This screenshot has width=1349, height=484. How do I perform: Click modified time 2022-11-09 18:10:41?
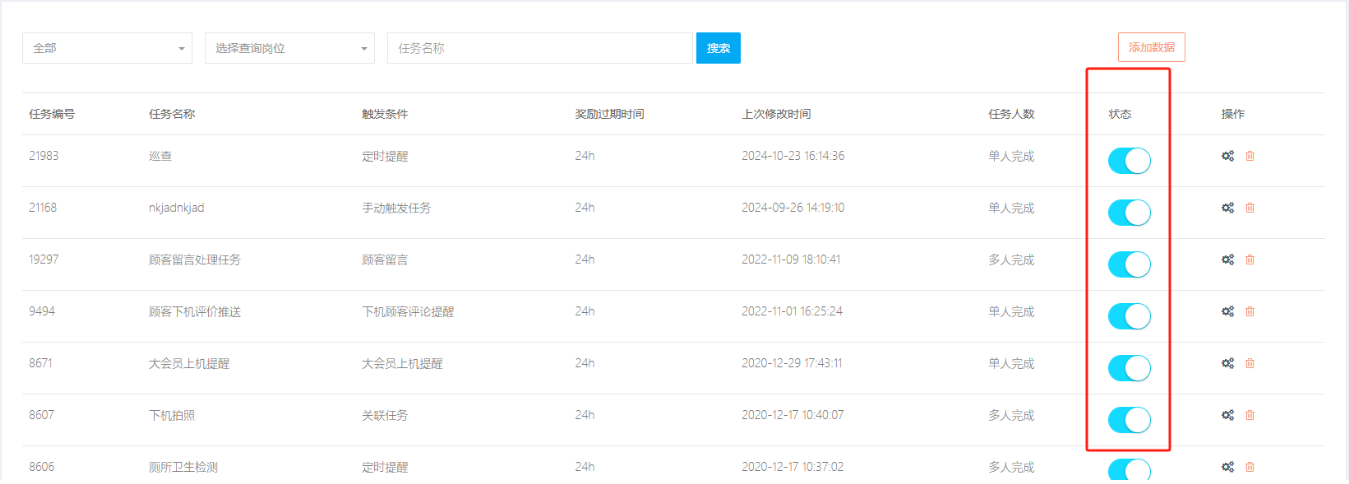pyautogui.click(x=791, y=260)
